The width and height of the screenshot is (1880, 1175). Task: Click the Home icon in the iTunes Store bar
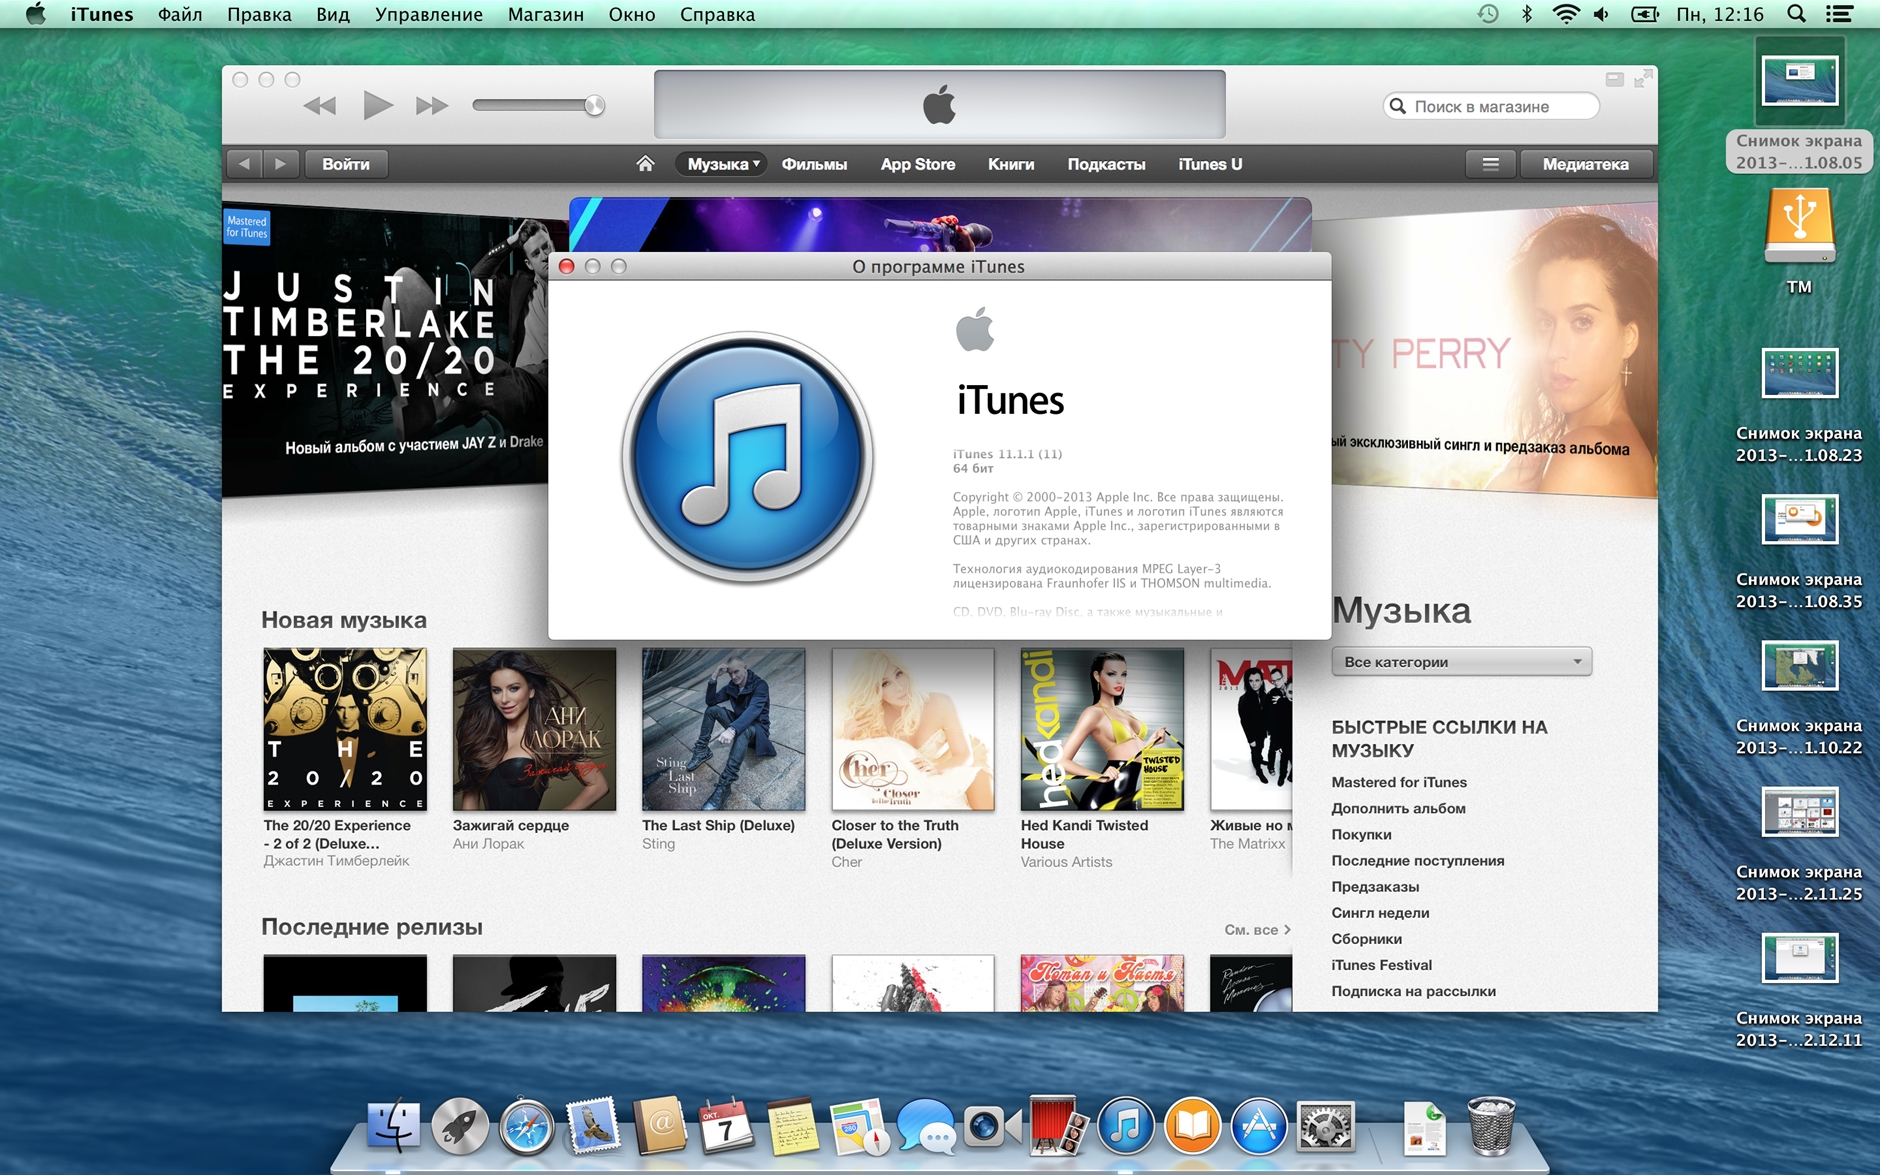tap(645, 164)
